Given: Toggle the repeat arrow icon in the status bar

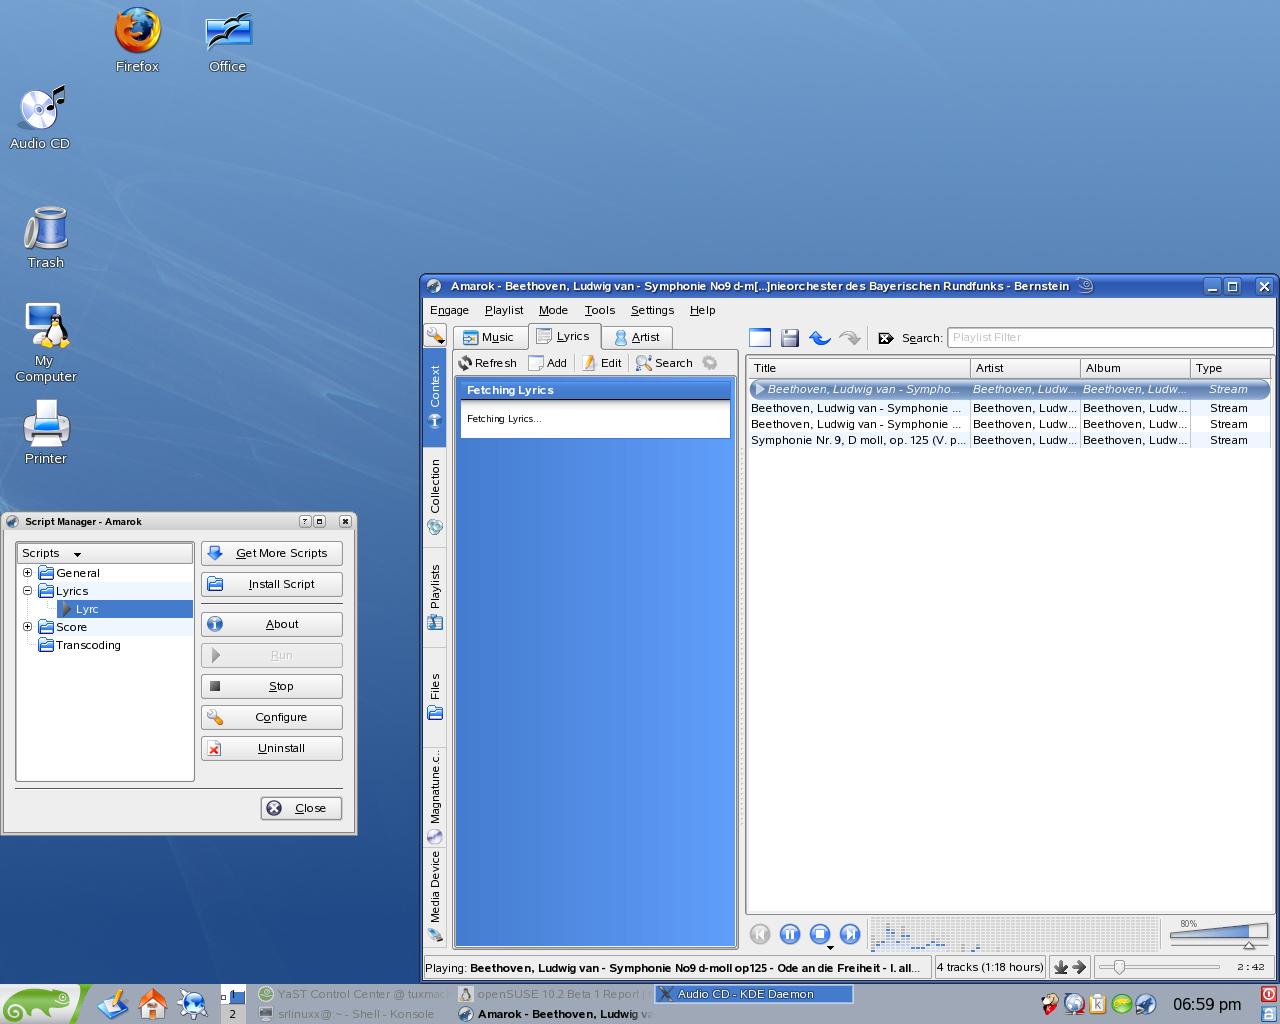Looking at the screenshot, I should pos(1079,967).
